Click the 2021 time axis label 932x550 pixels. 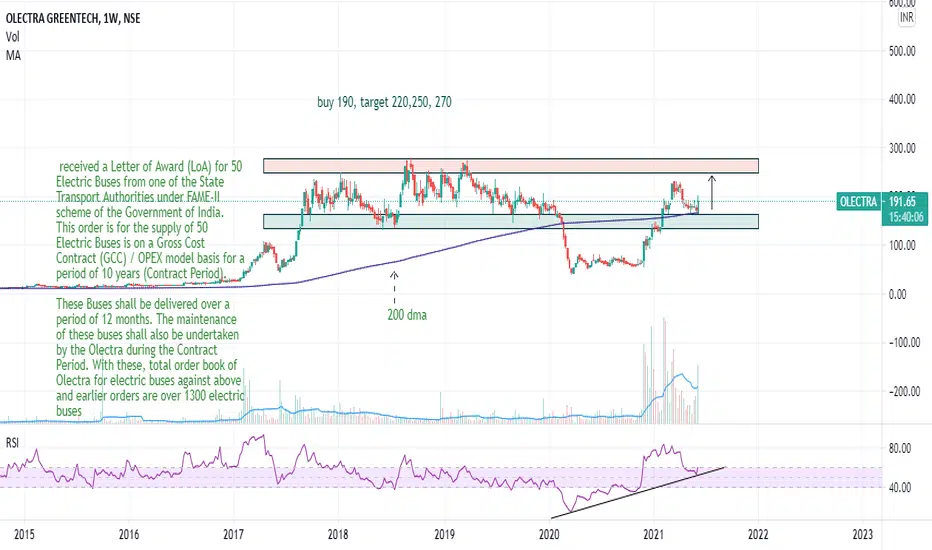click(x=654, y=534)
